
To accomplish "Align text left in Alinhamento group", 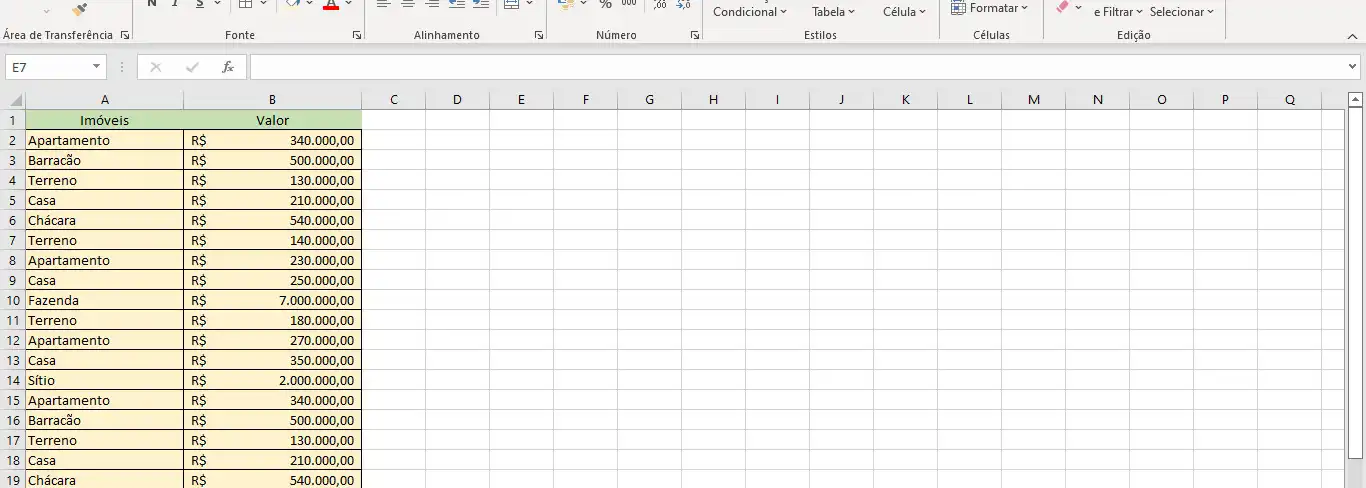I will [x=384, y=4].
